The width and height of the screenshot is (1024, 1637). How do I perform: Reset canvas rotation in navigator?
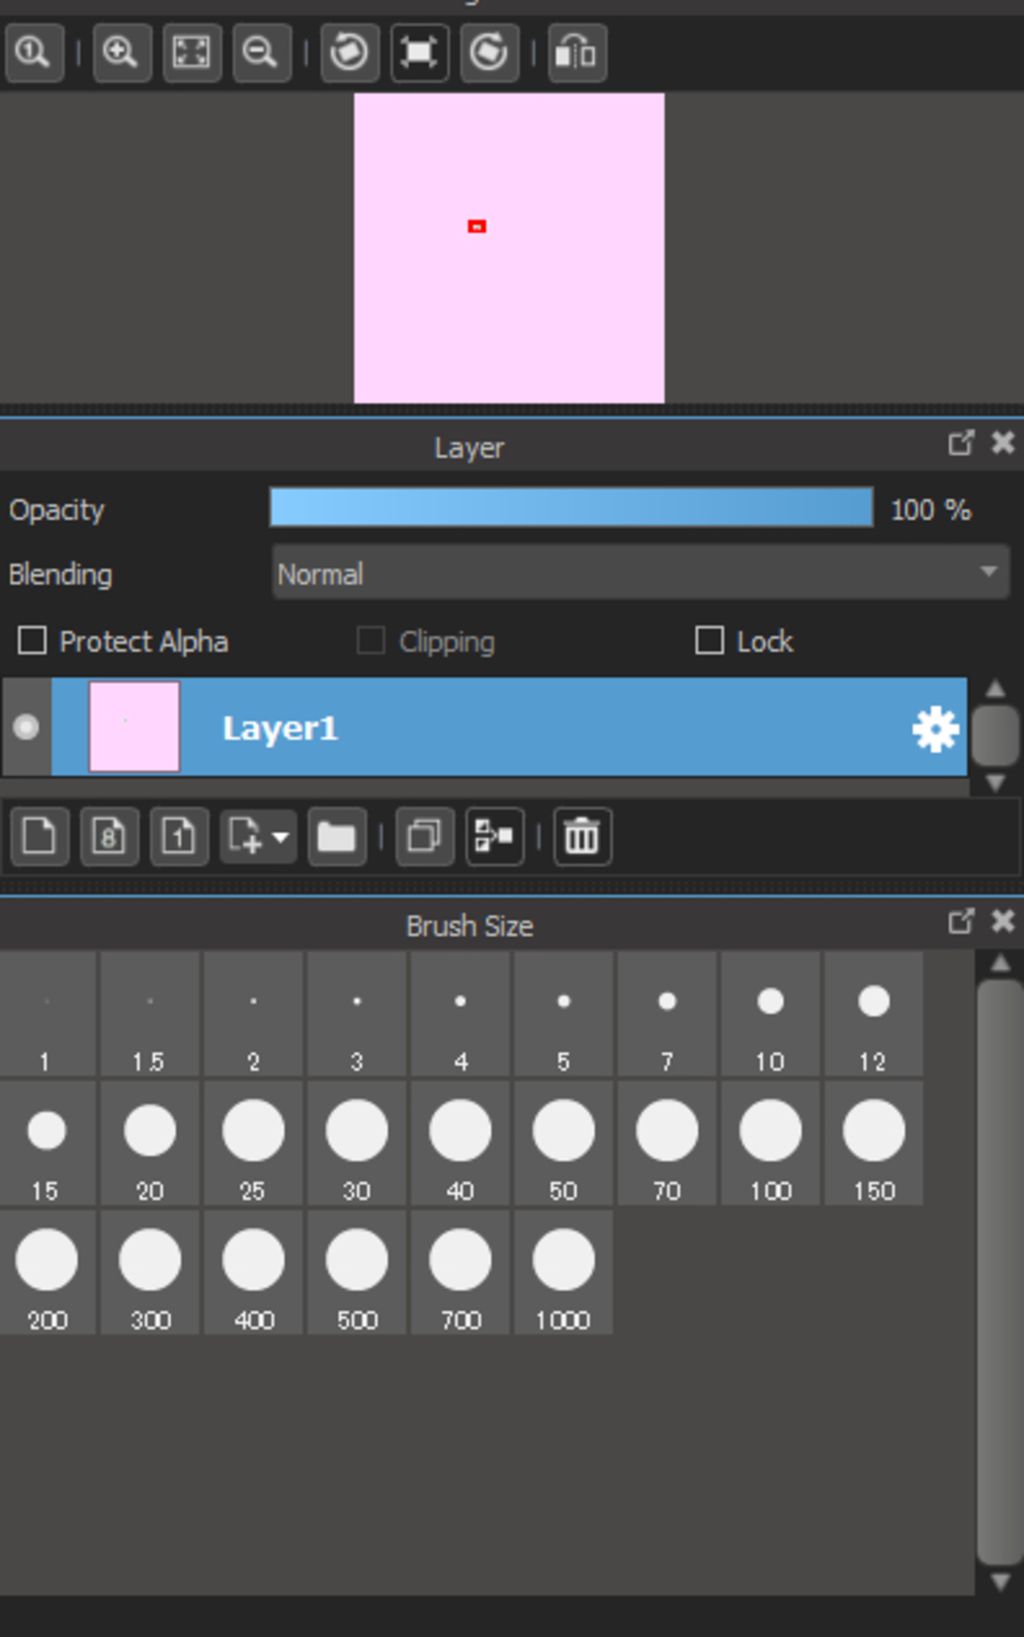(x=419, y=52)
